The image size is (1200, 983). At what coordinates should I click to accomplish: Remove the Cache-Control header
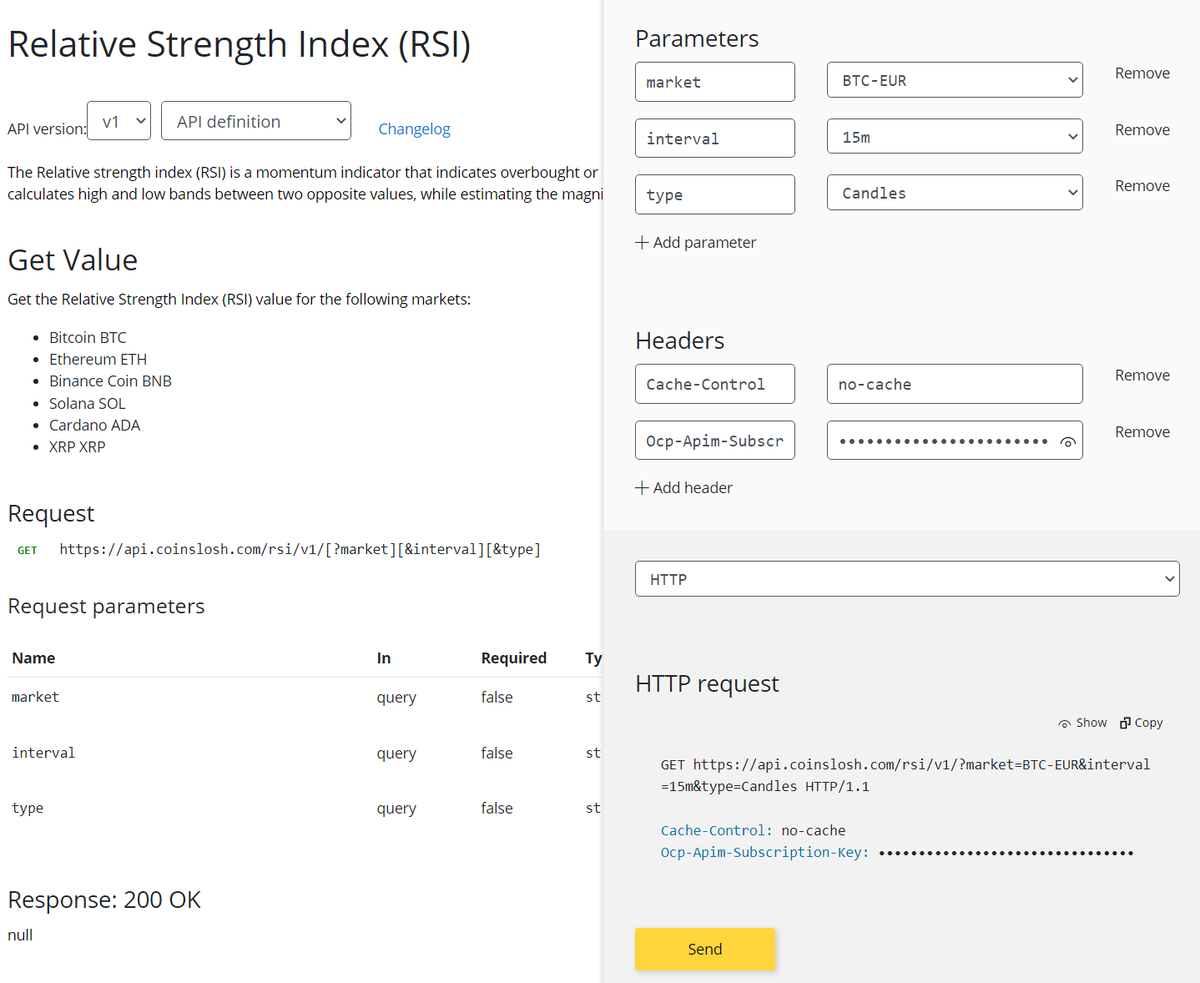tap(1142, 375)
